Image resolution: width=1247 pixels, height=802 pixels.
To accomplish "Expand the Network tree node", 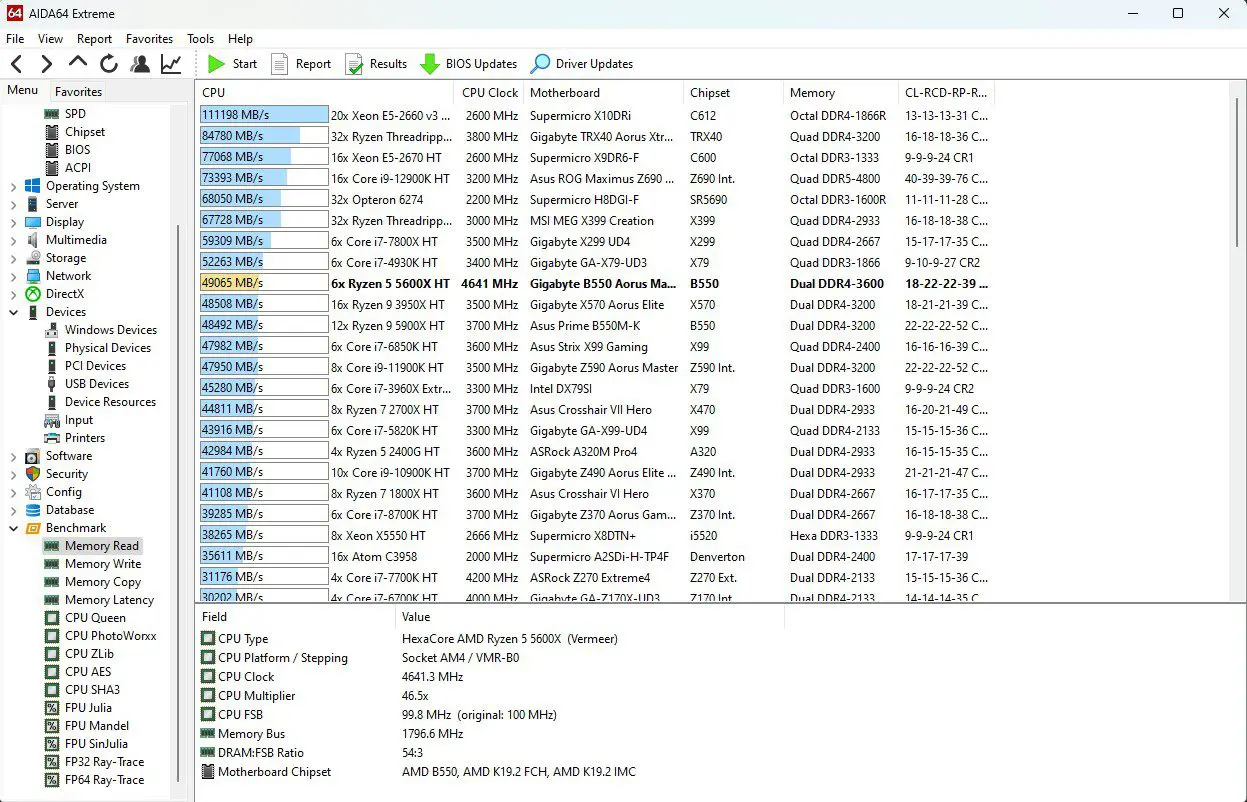I will 13,276.
